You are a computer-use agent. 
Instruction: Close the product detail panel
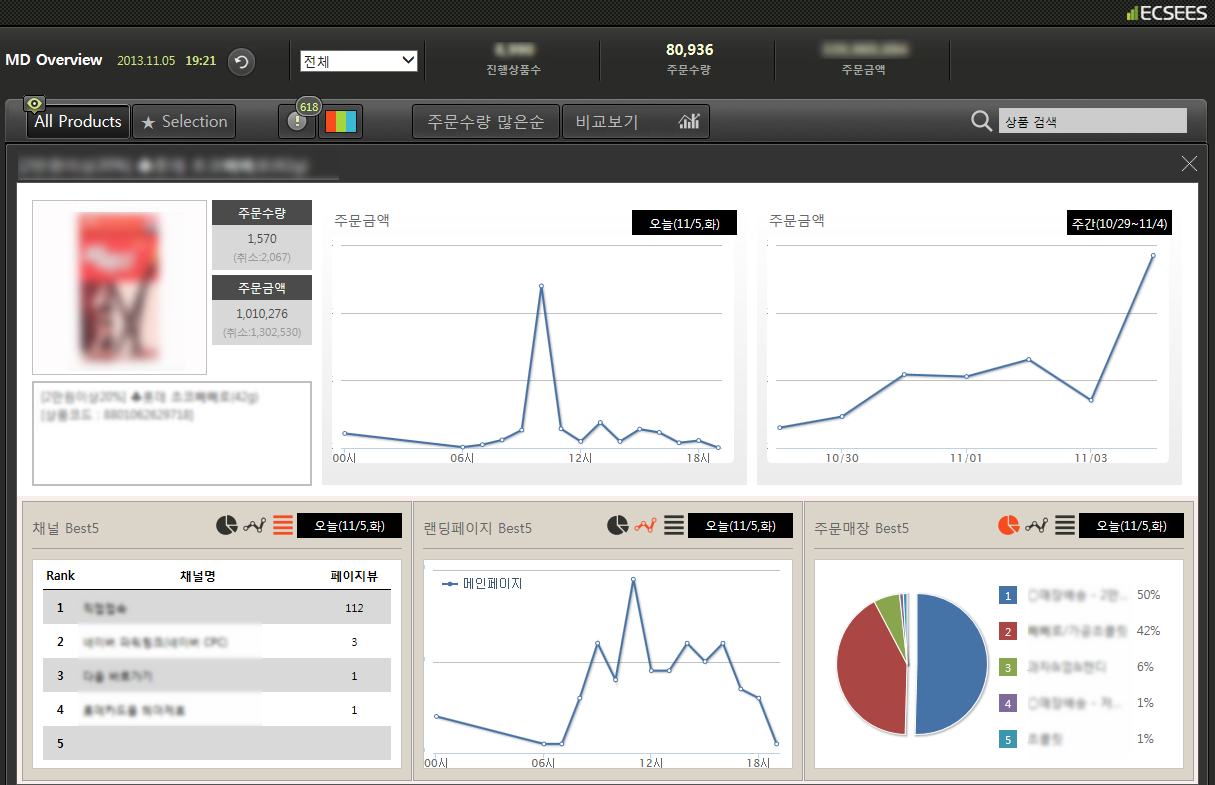click(1189, 163)
